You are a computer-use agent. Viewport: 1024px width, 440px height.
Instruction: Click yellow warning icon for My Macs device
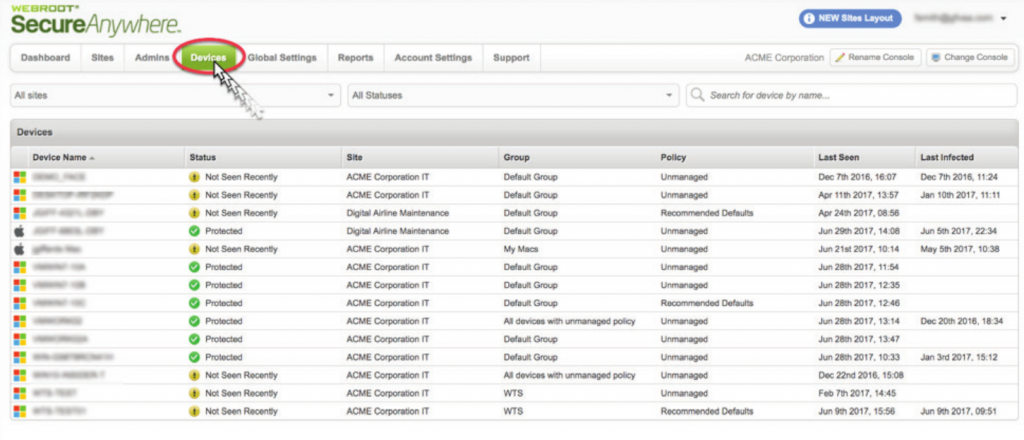coord(194,249)
